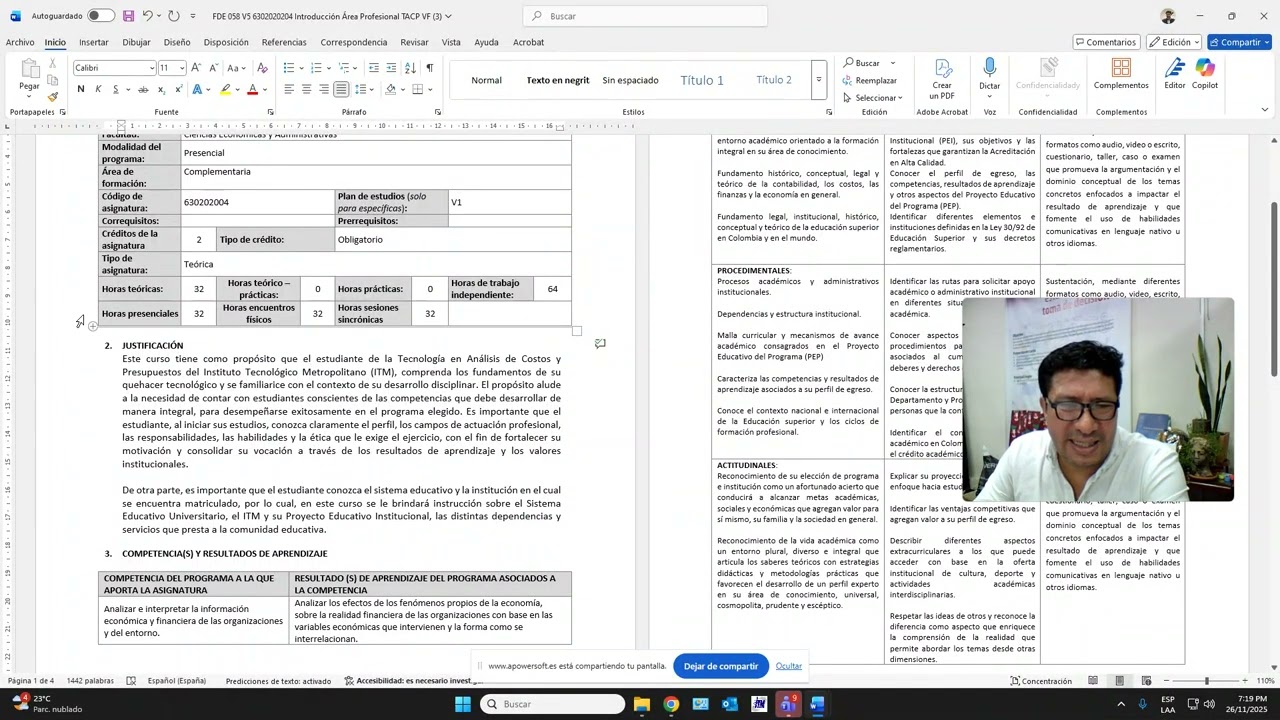Click the Clear Formatting icon

[x=262, y=68]
